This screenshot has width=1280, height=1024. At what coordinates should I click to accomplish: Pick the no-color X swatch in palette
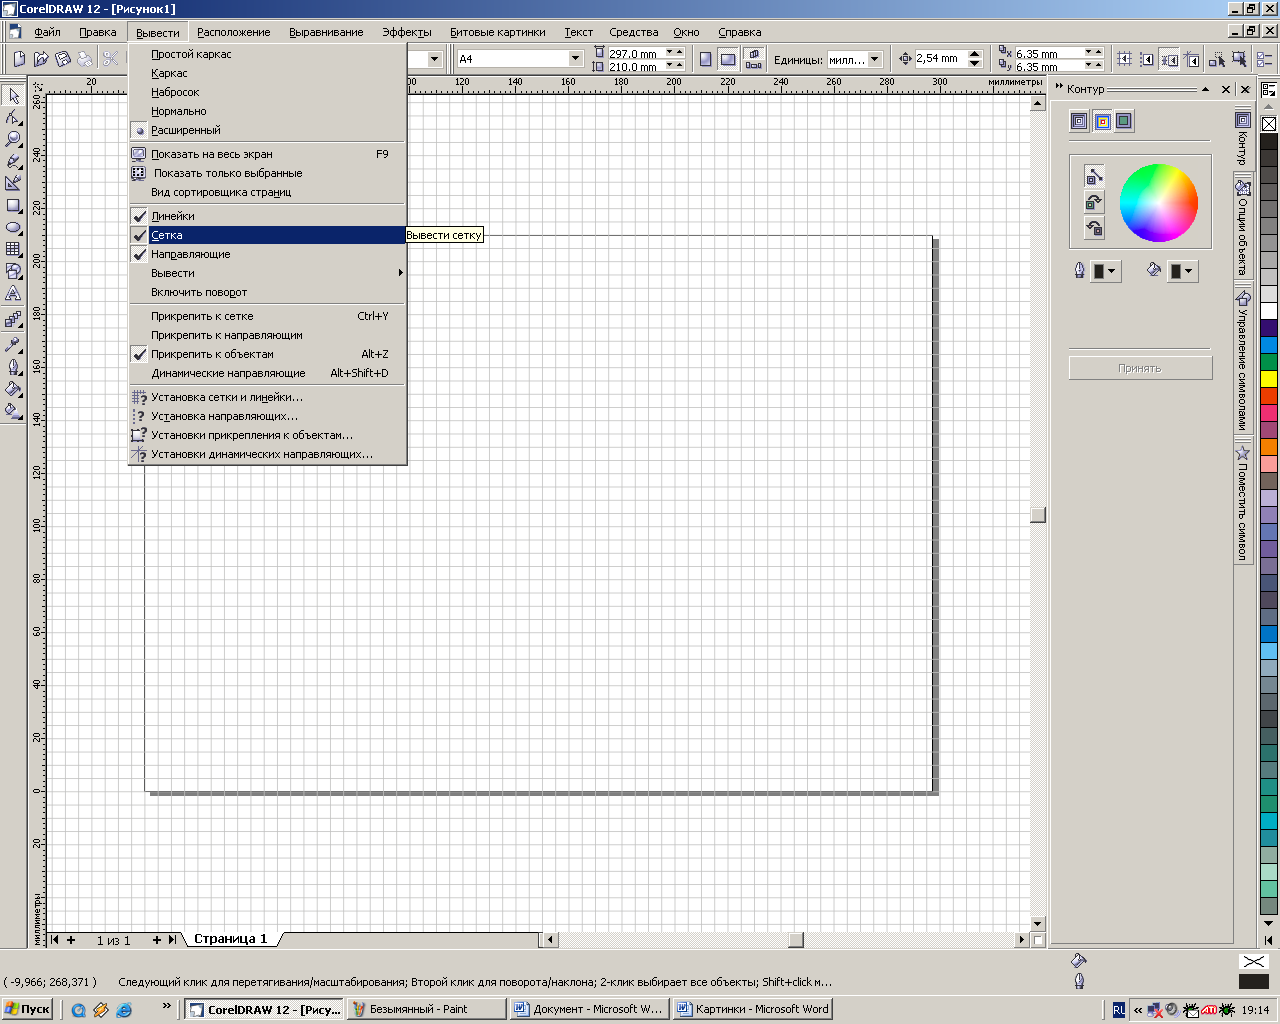tap(1269, 124)
